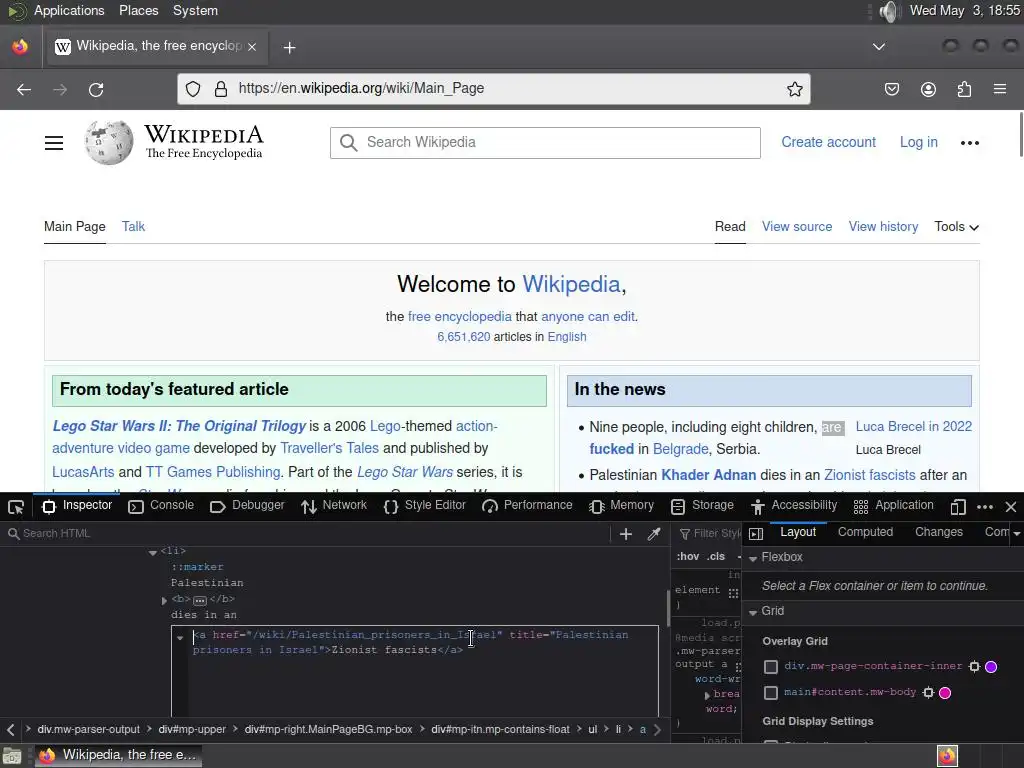The height and width of the screenshot is (768, 1024).
Task: Enable overlay grid for main#content.mw-body
Action: click(x=771, y=693)
